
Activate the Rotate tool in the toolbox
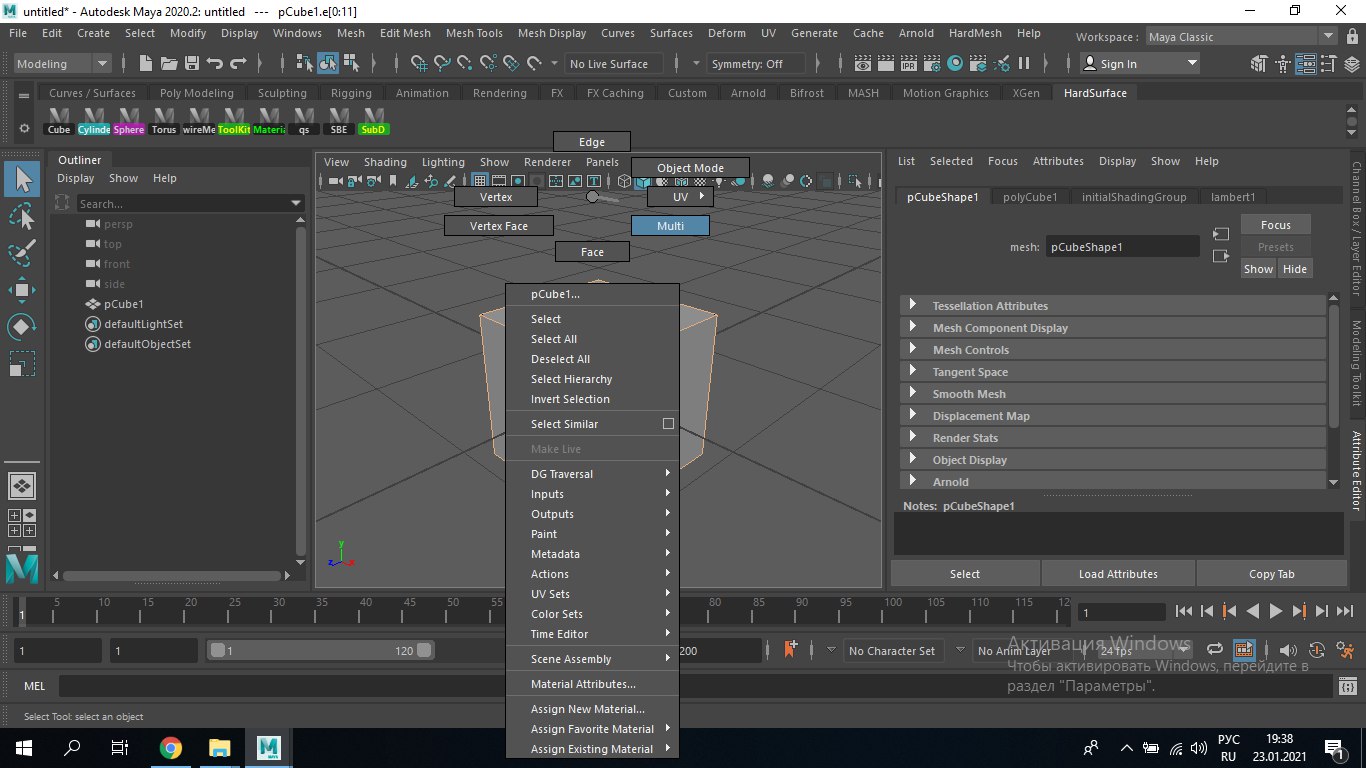point(22,327)
